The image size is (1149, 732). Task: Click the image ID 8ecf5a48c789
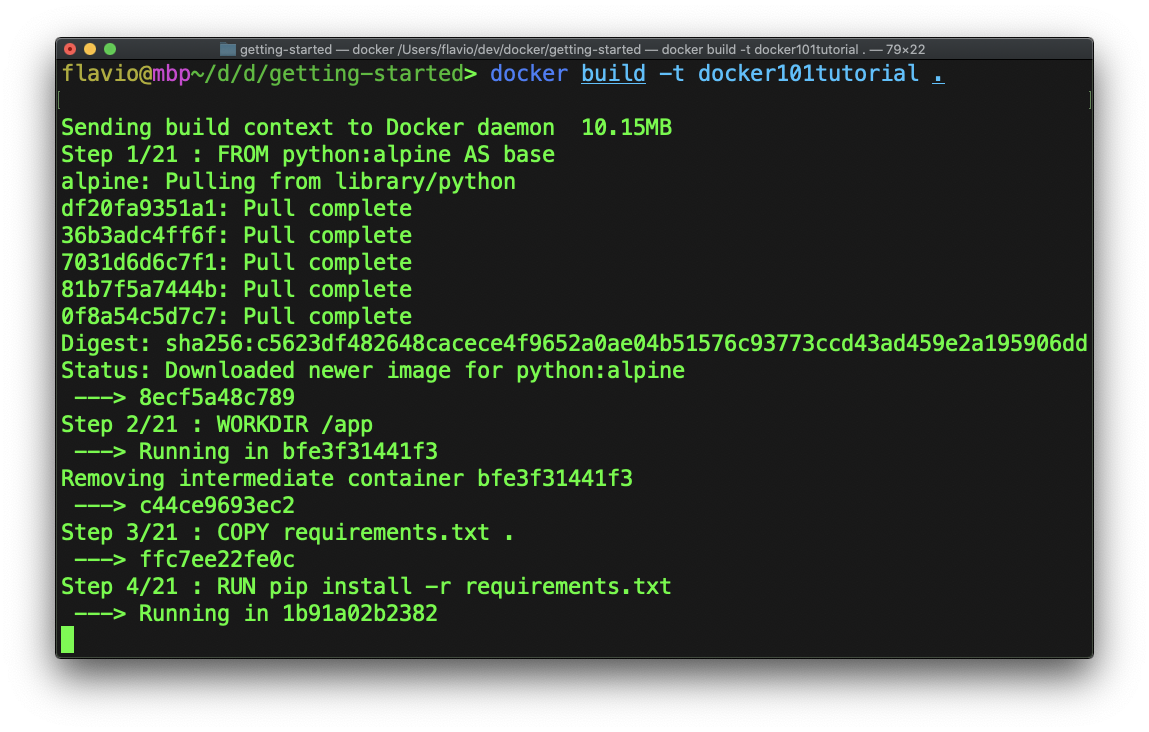pyautogui.click(x=217, y=398)
